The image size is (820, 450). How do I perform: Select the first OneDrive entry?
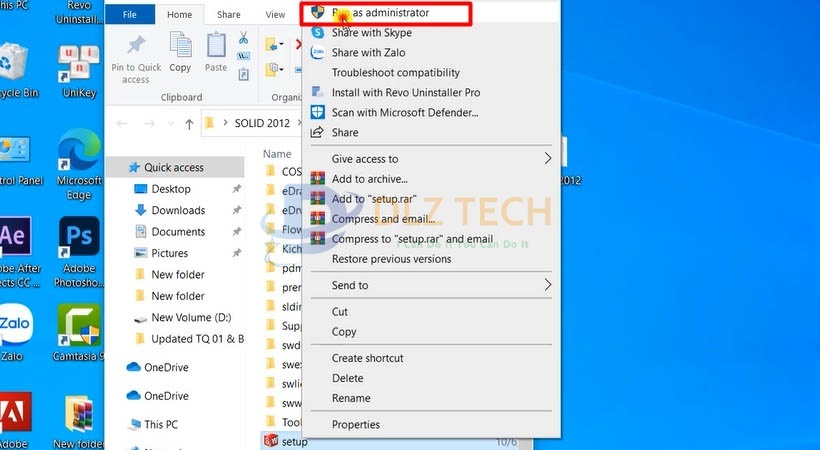tap(166, 367)
